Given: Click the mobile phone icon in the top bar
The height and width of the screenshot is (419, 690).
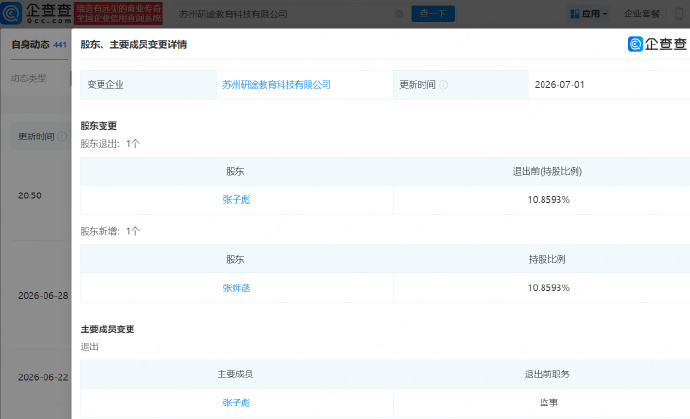Looking at the screenshot, I should point(679,14).
